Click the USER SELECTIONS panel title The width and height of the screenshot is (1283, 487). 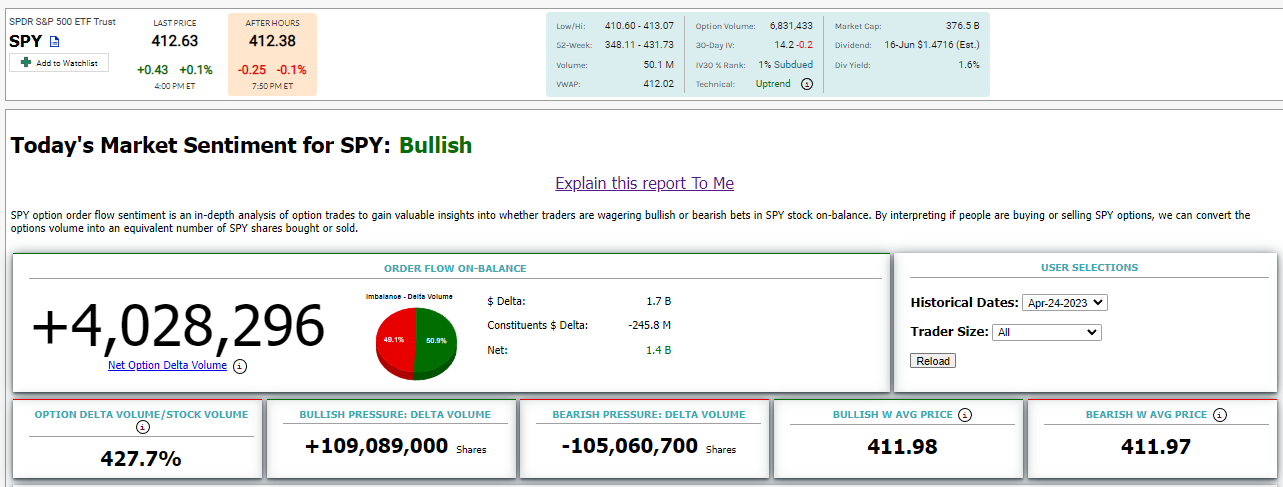[x=1089, y=267]
